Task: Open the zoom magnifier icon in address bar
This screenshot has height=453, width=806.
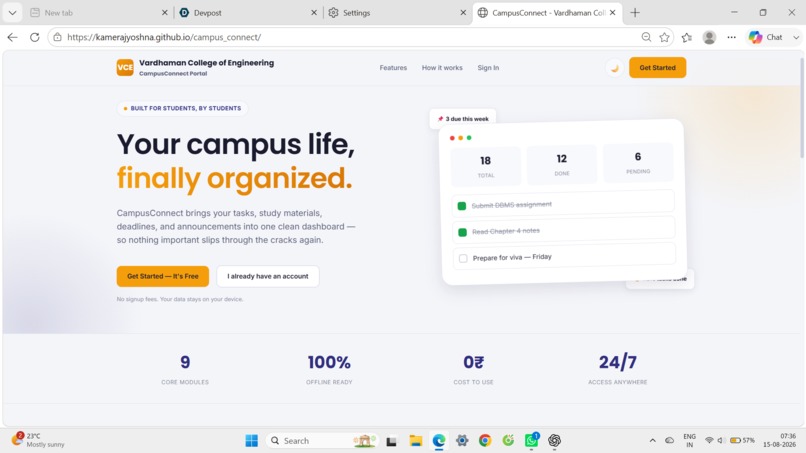Action: click(646, 37)
